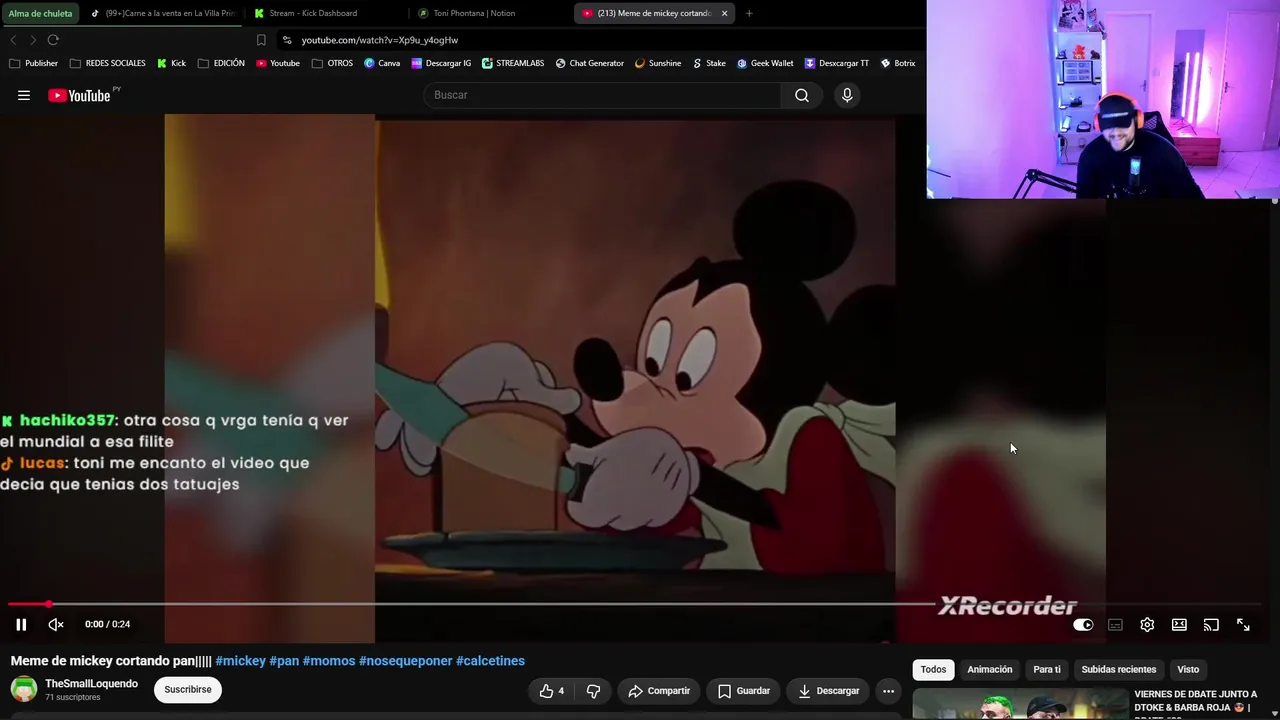Viewport: 1280px width, 720px height.
Task: Dislike the Mickey video
Action: (593, 690)
